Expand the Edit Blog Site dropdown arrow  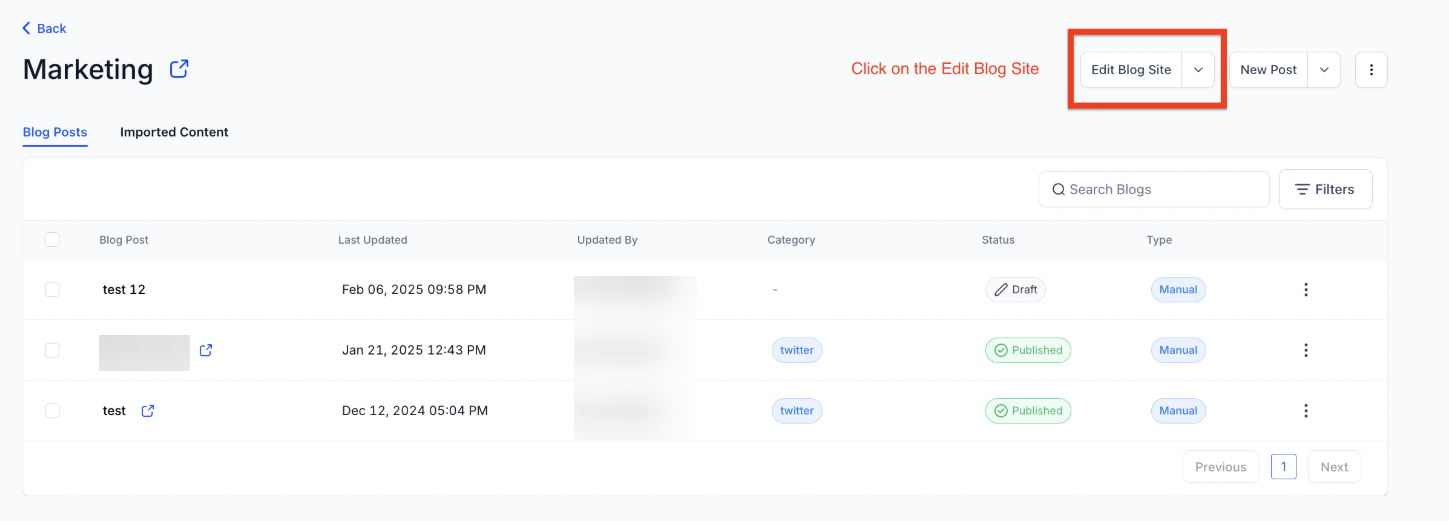tap(1198, 70)
